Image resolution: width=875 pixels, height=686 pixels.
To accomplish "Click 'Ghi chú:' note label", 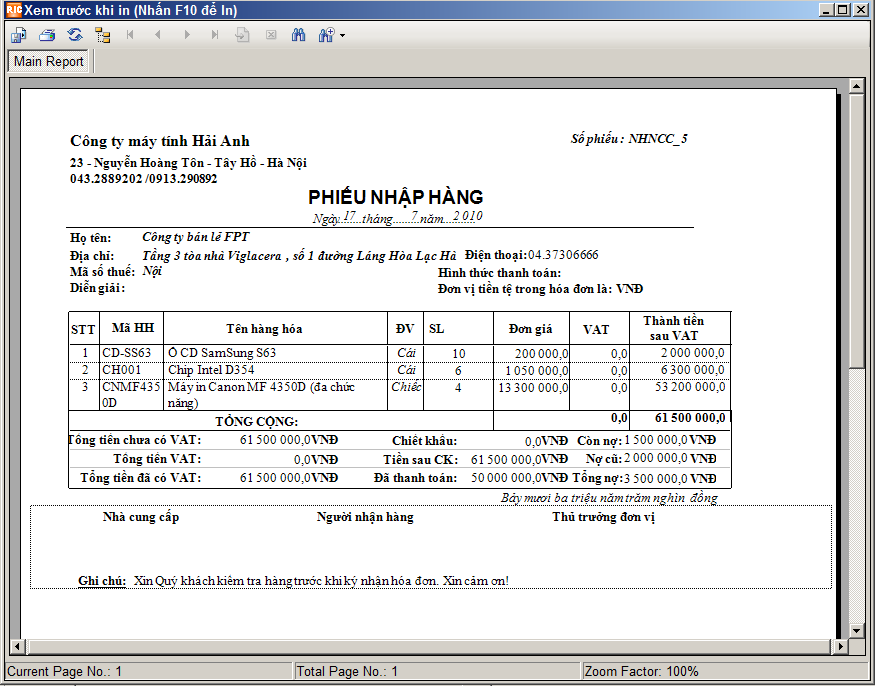I will coord(102,581).
